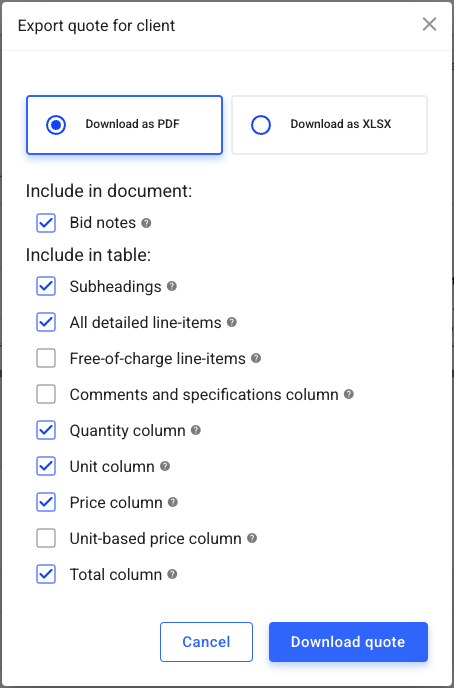Enable Free-of-charge line-items checkbox

(x=46, y=358)
